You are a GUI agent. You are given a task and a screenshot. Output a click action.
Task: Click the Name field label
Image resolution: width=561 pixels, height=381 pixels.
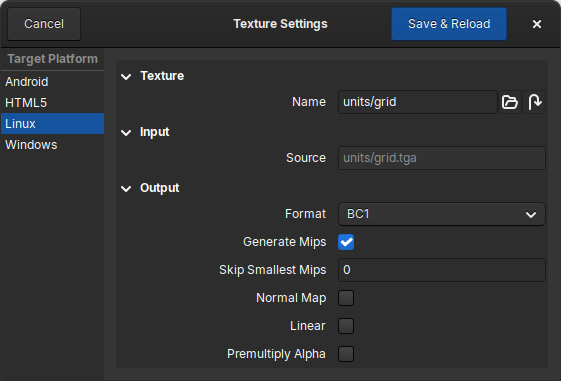coord(309,102)
